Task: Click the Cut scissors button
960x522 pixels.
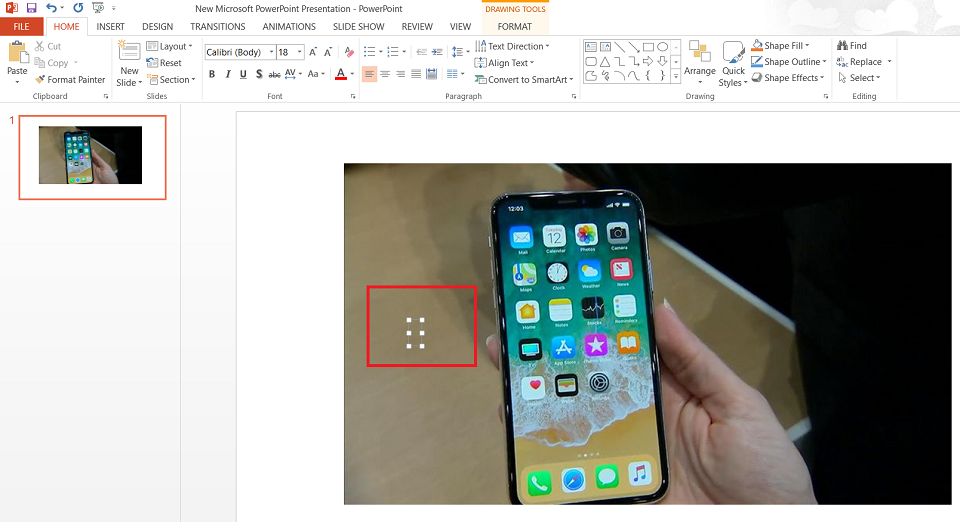Action: (48, 46)
